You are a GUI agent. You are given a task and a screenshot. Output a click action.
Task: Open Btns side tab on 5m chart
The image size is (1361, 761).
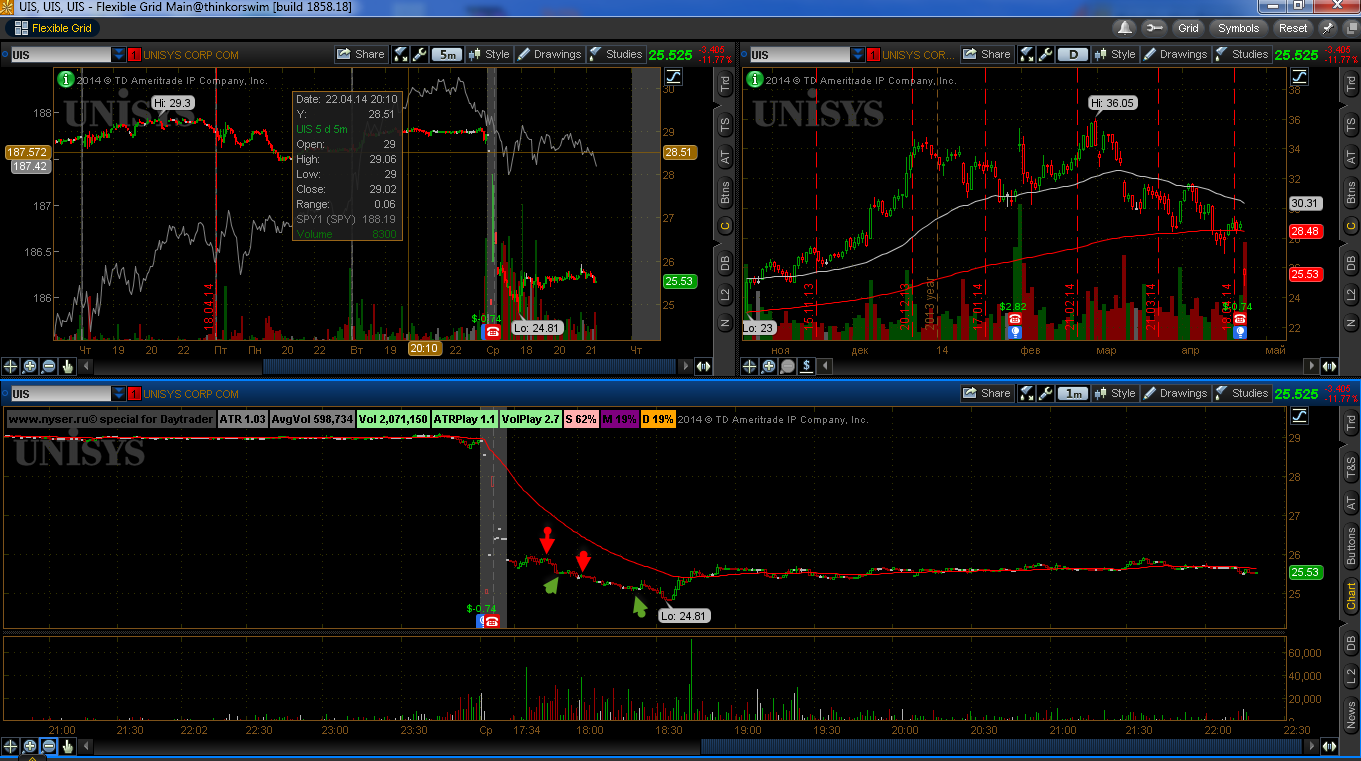[725, 192]
